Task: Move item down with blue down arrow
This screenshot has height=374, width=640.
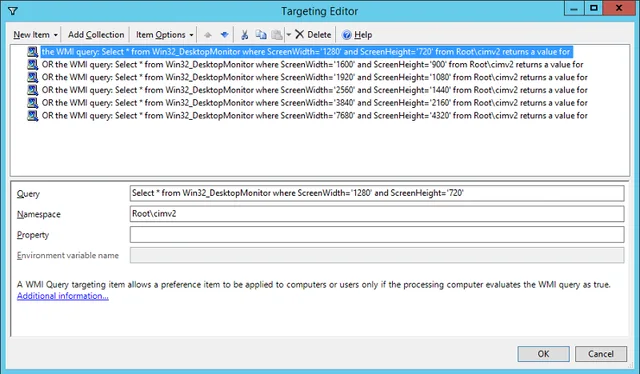Action: [224, 35]
